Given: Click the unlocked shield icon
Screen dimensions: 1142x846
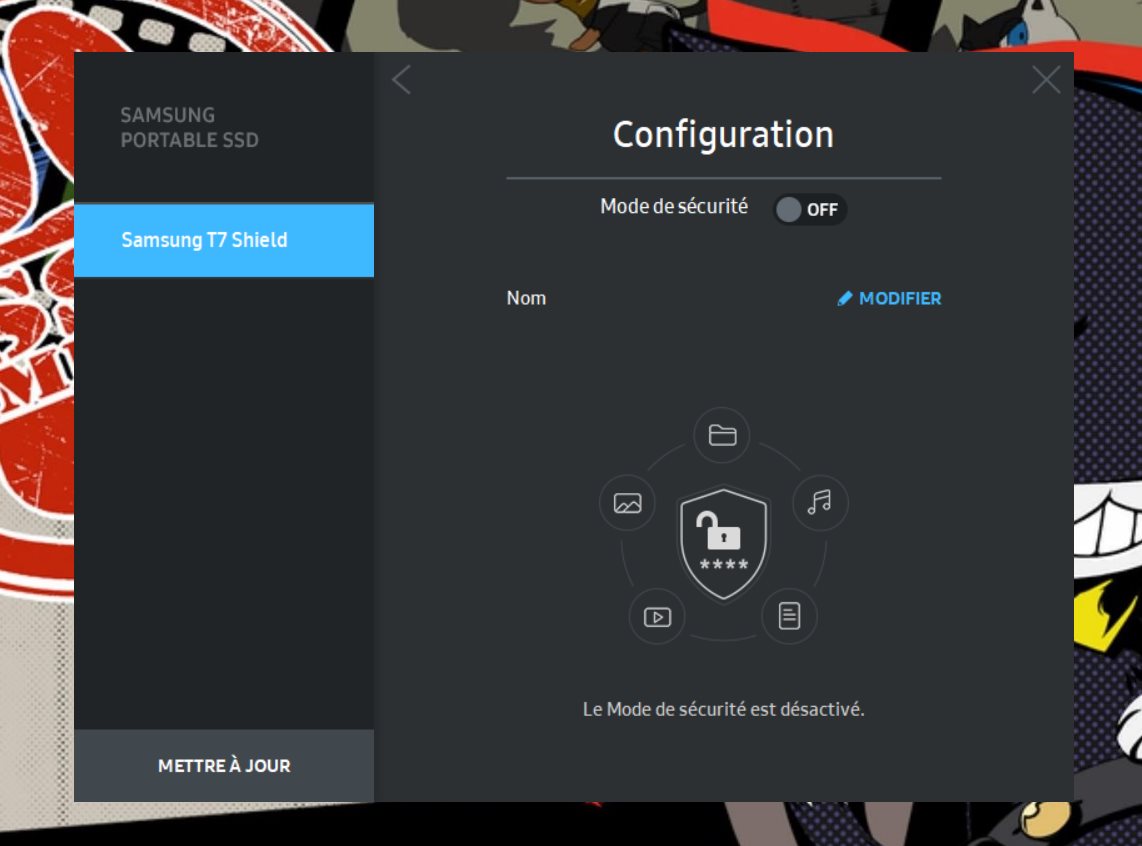Looking at the screenshot, I should pos(723,544).
